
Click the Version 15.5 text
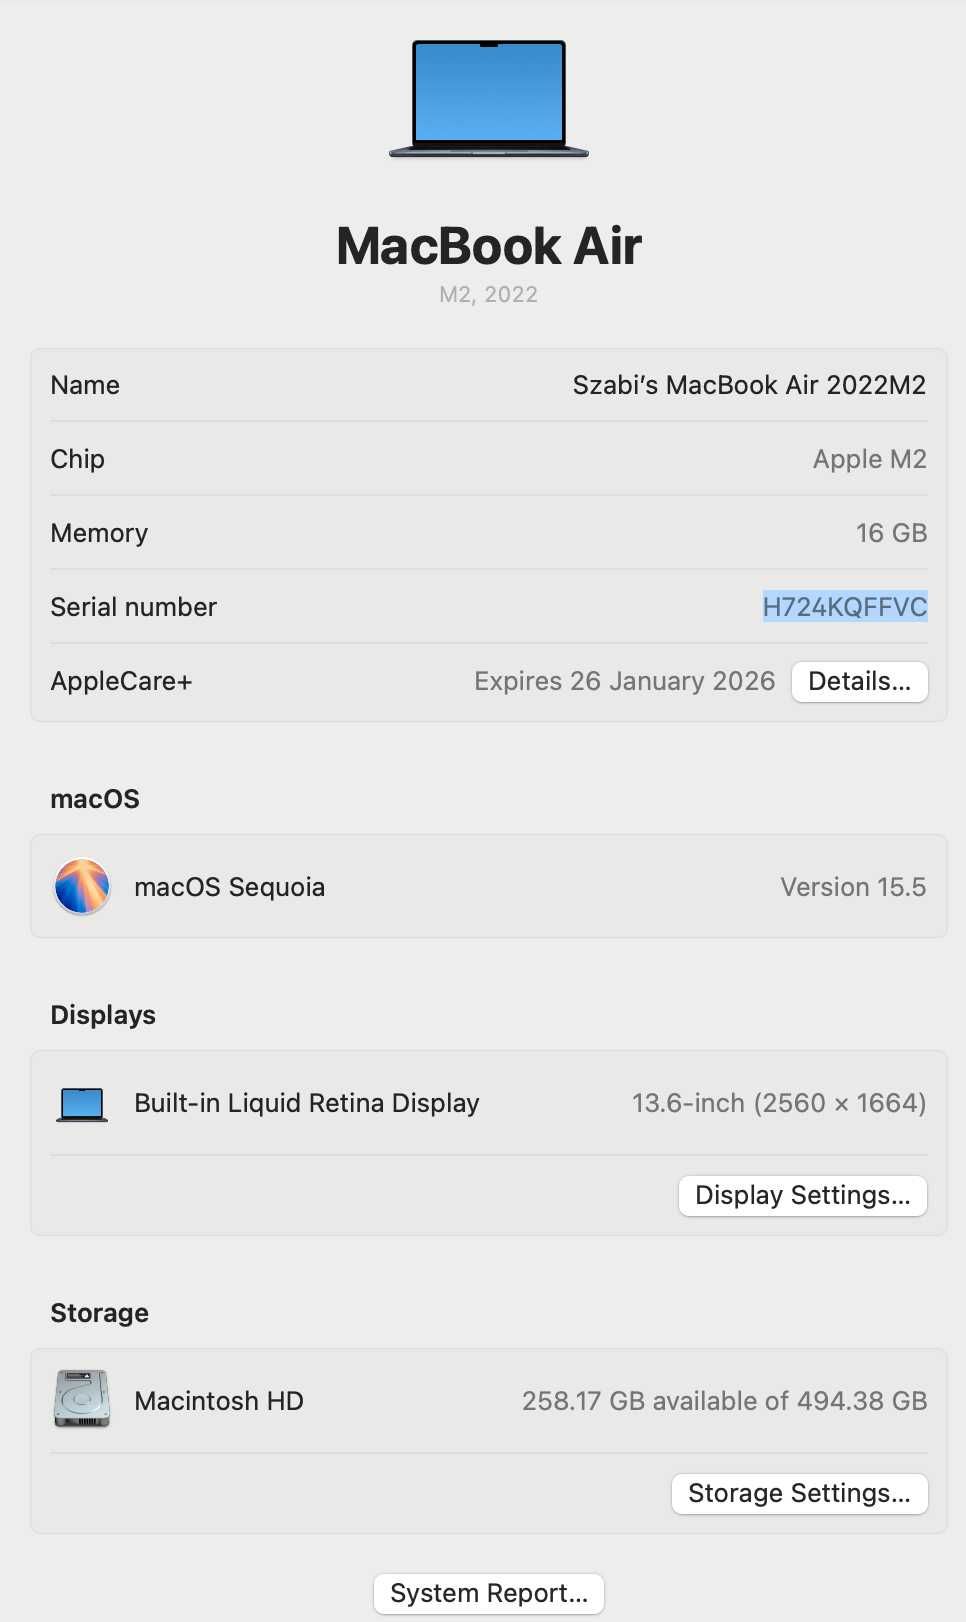tap(853, 887)
